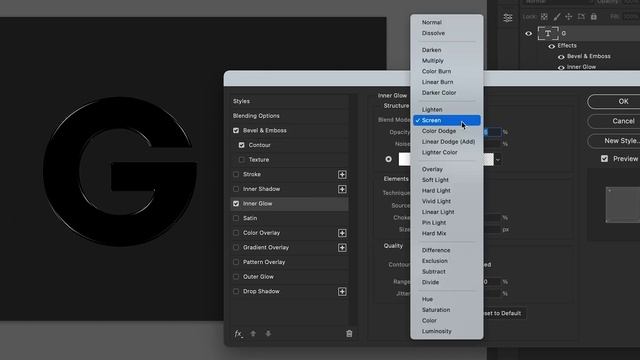Screen dimensions: 640x360
Task: Toggle the Inner Glow checkbox
Action: (236, 204)
